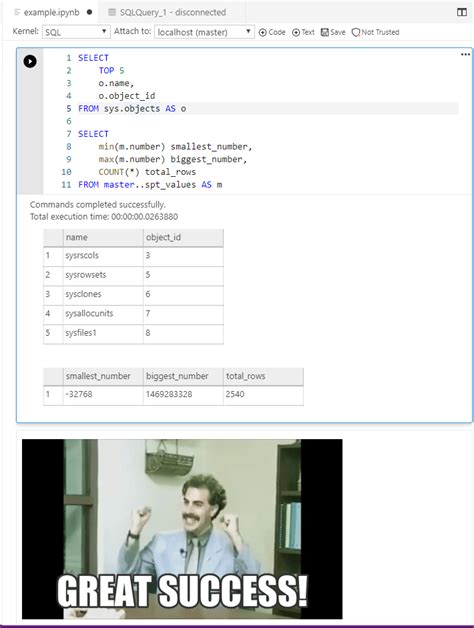
Task: Click the object_id value 8 cell
Action: 183,333
